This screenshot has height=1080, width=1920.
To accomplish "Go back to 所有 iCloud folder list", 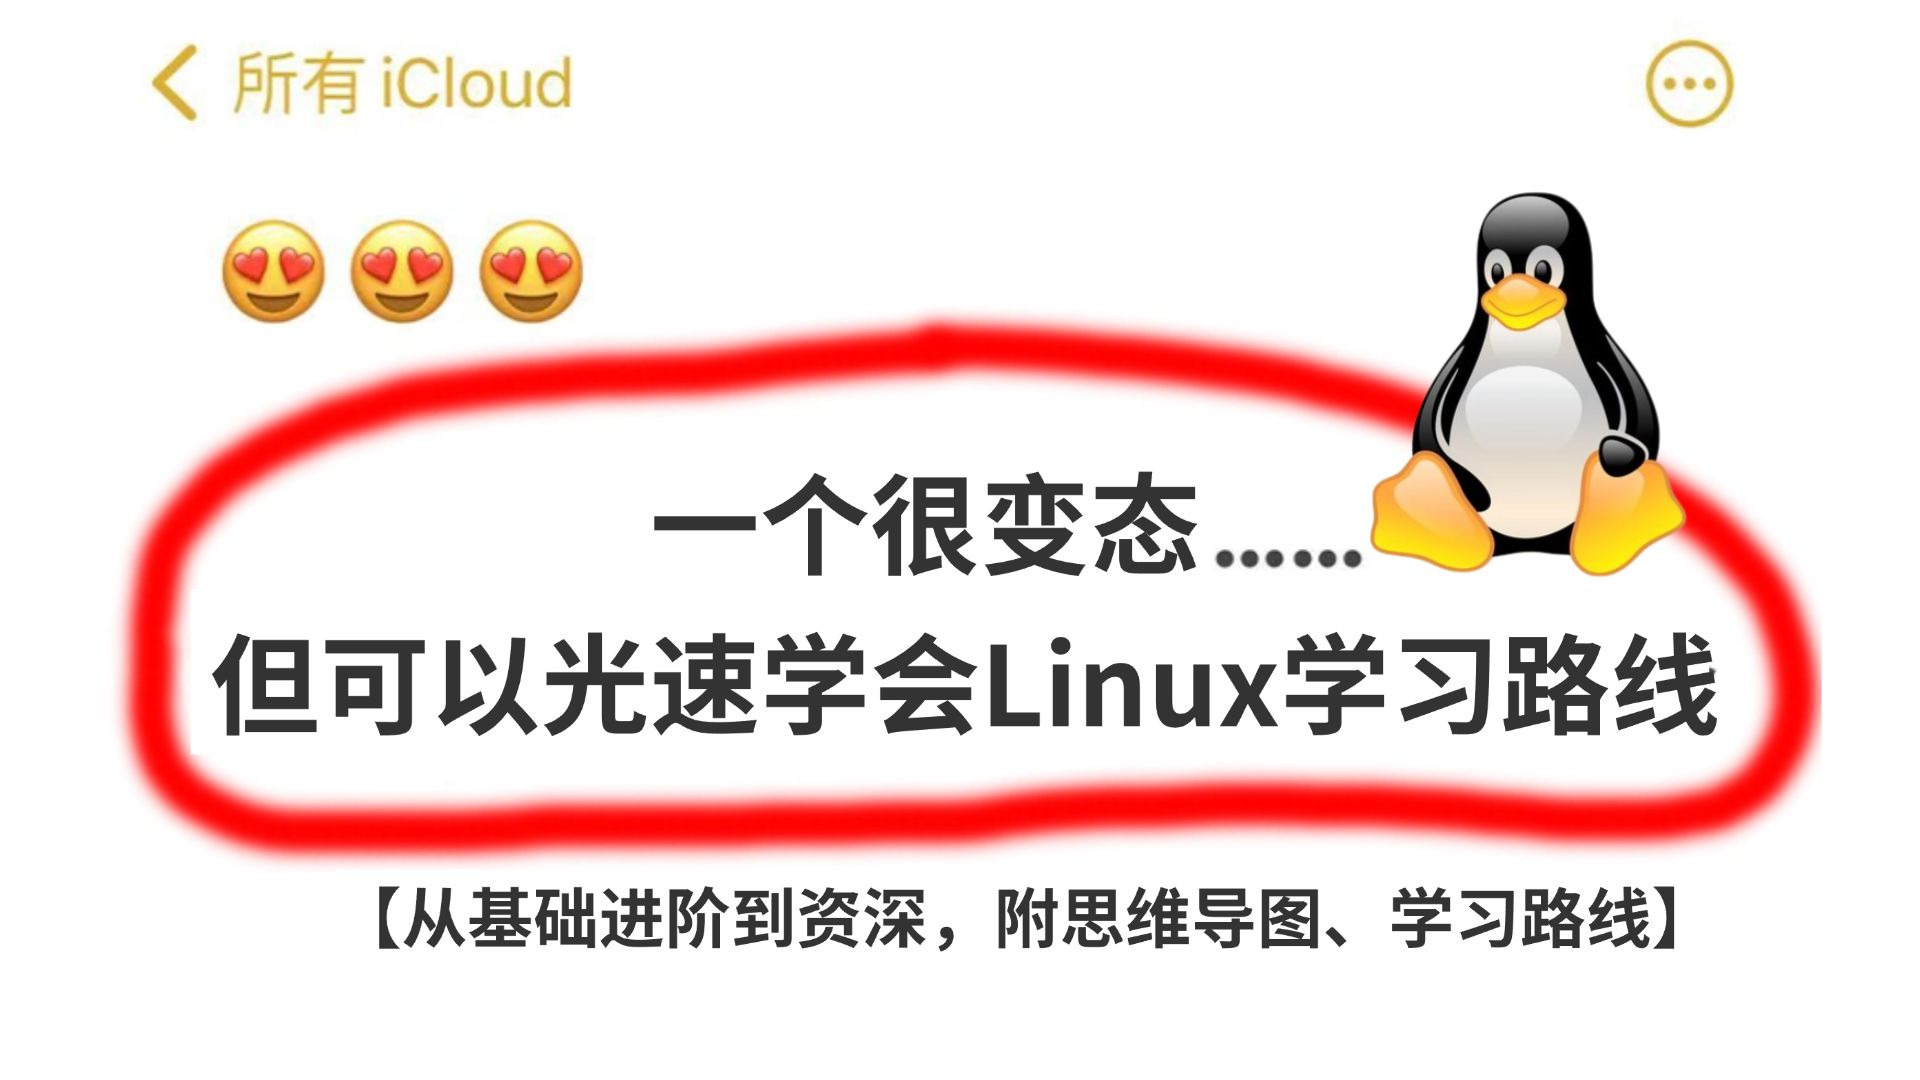I will click(x=362, y=83).
